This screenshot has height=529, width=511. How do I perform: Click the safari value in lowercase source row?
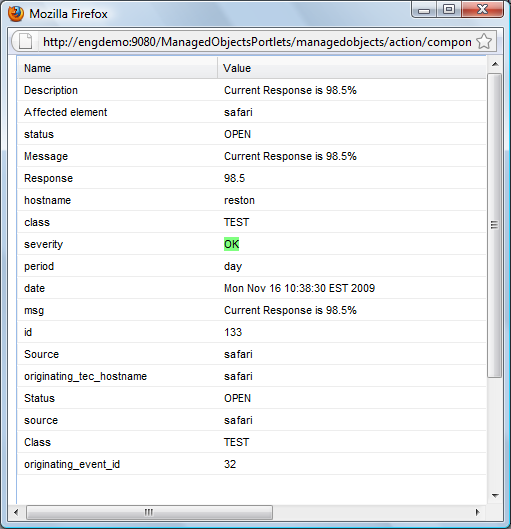click(x=238, y=420)
